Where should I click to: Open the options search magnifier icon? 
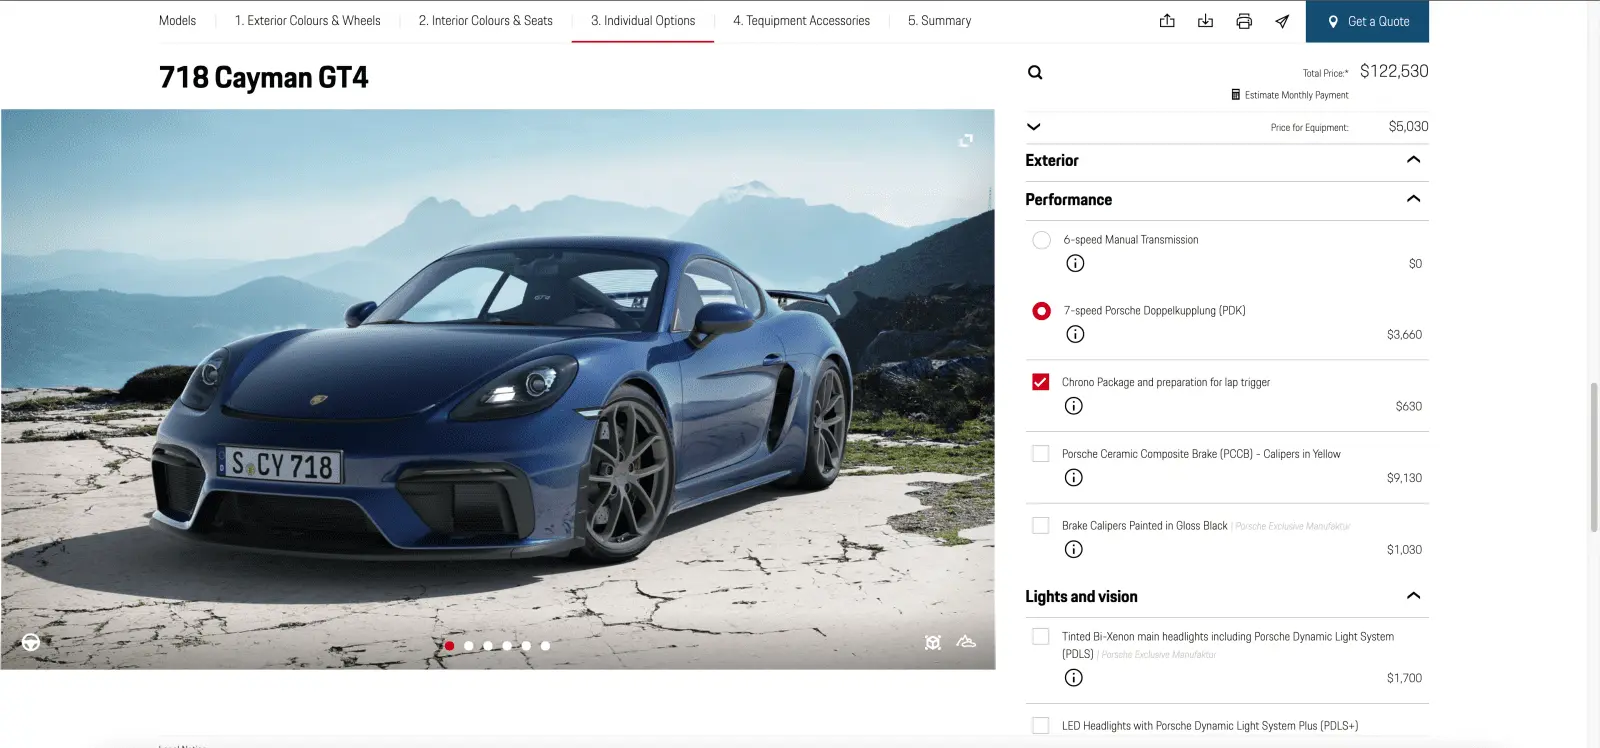point(1035,72)
